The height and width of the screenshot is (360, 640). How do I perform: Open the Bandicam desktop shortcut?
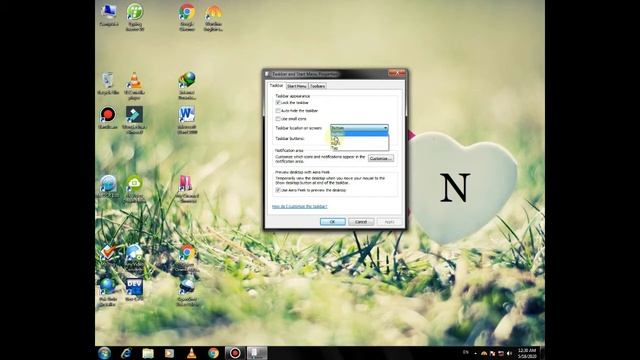click(x=108, y=118)
